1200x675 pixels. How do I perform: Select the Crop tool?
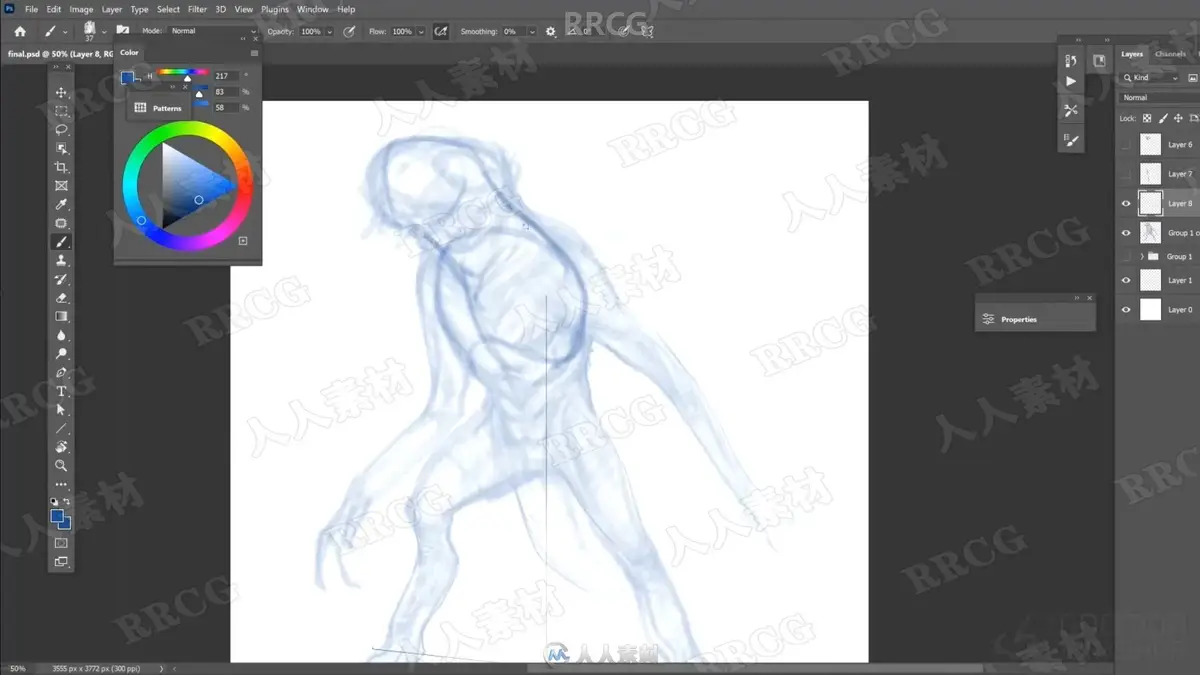click(x=61, y=167)
